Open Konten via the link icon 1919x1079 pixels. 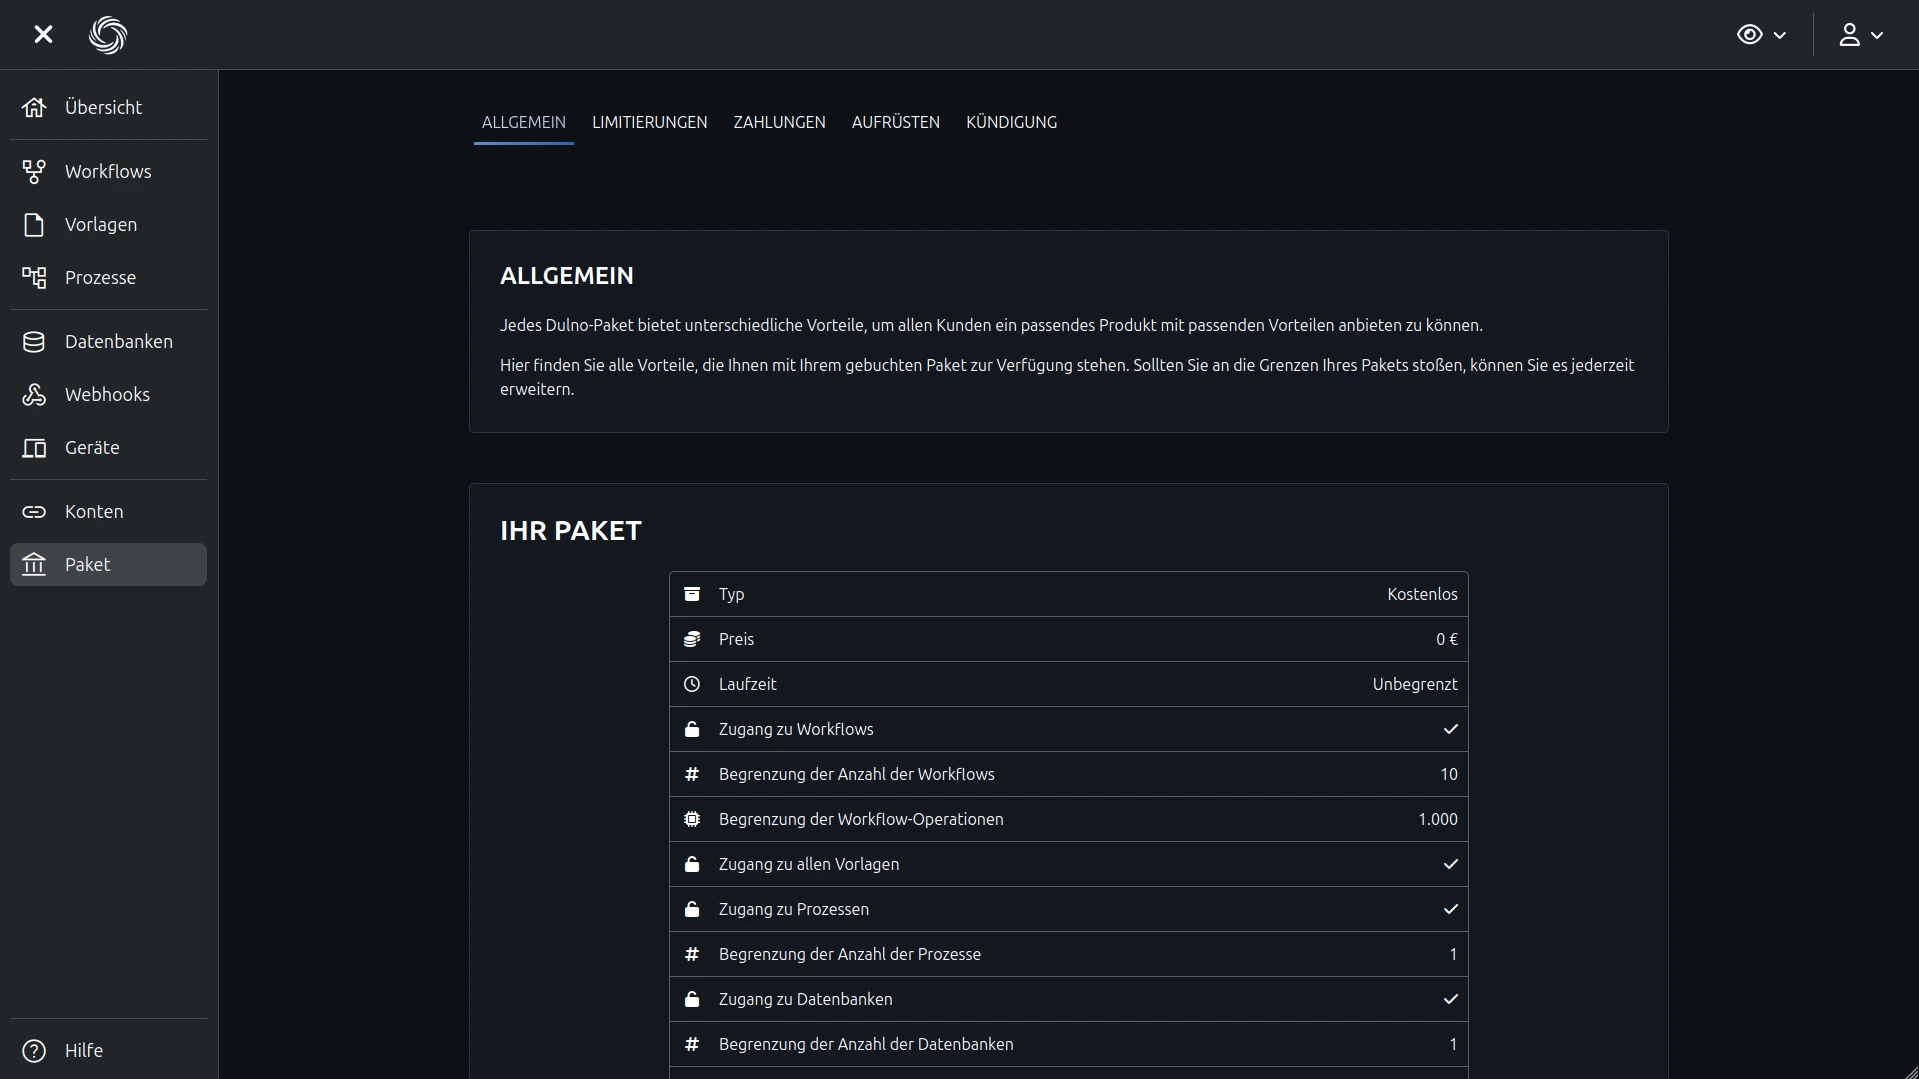pyautogui.click(x=34, y=512)
